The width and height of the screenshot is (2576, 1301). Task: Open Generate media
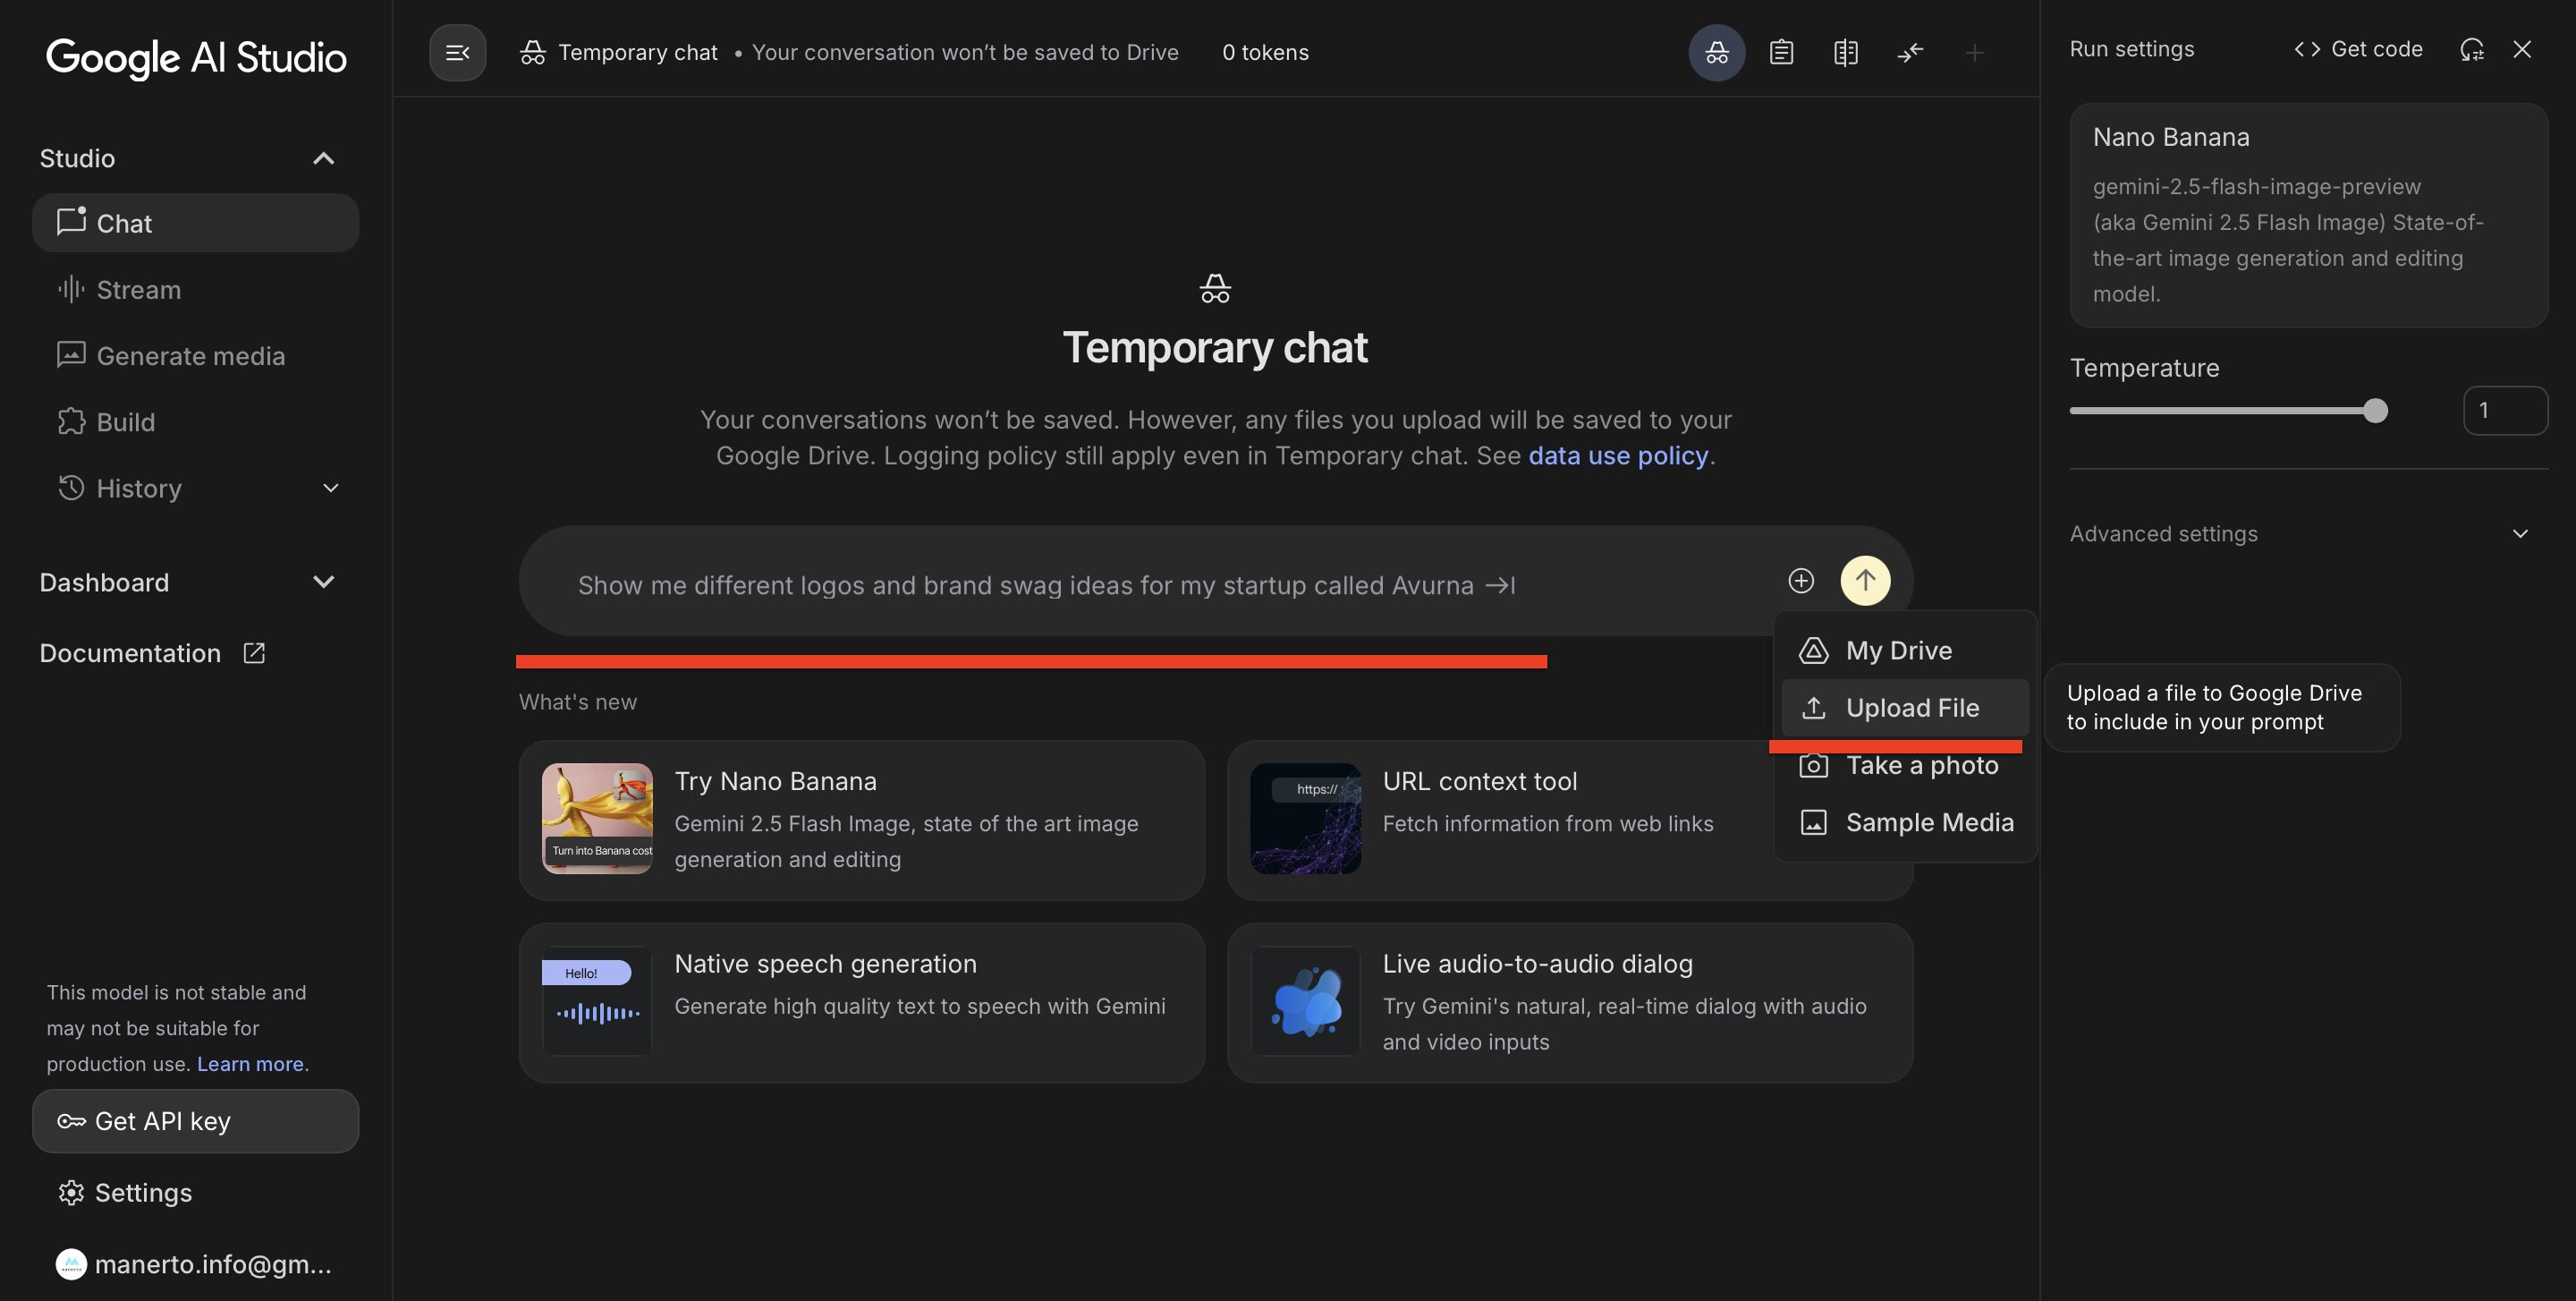pos(195,356)
